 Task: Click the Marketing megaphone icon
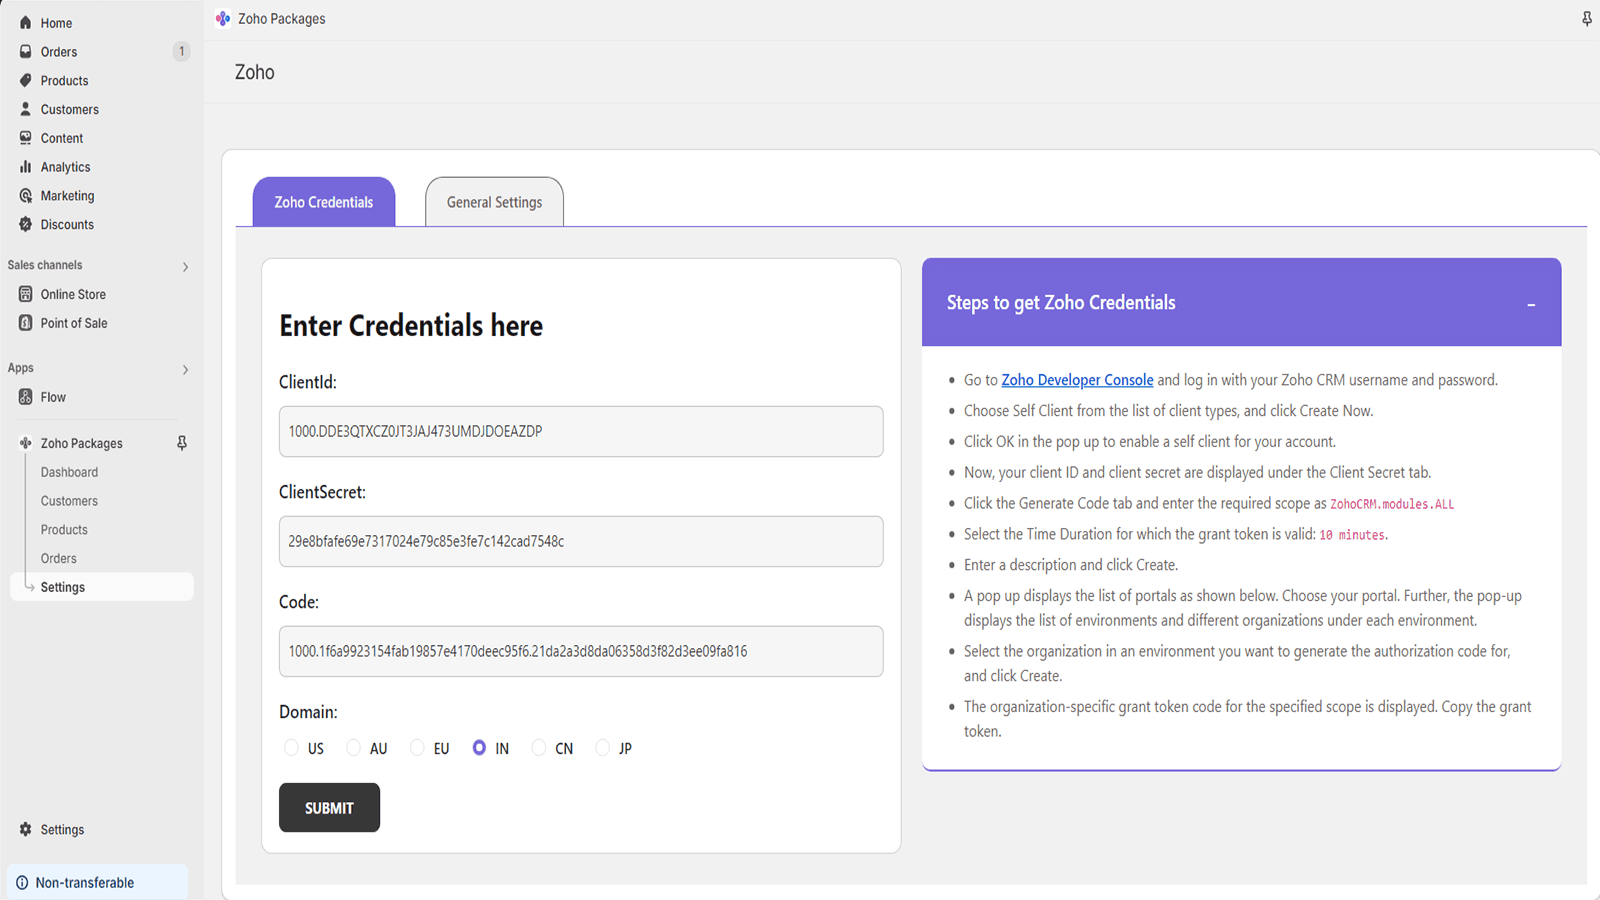point(24,195)
